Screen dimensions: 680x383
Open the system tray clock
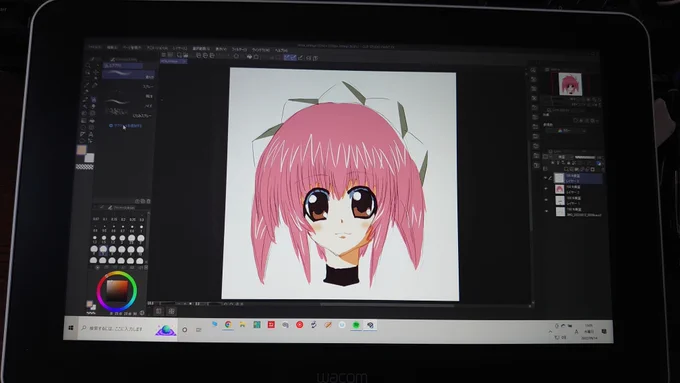click(588, 331)
